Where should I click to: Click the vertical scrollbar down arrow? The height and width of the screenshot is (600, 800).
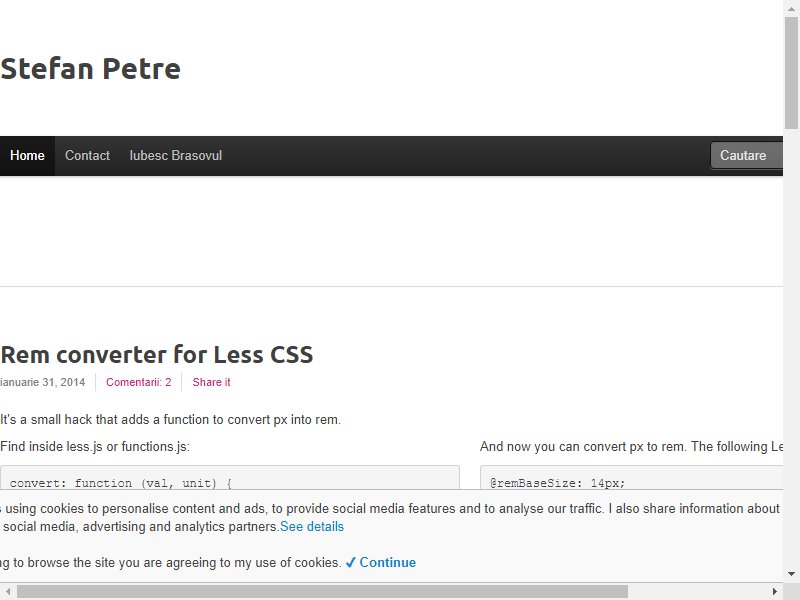(791, 574)
